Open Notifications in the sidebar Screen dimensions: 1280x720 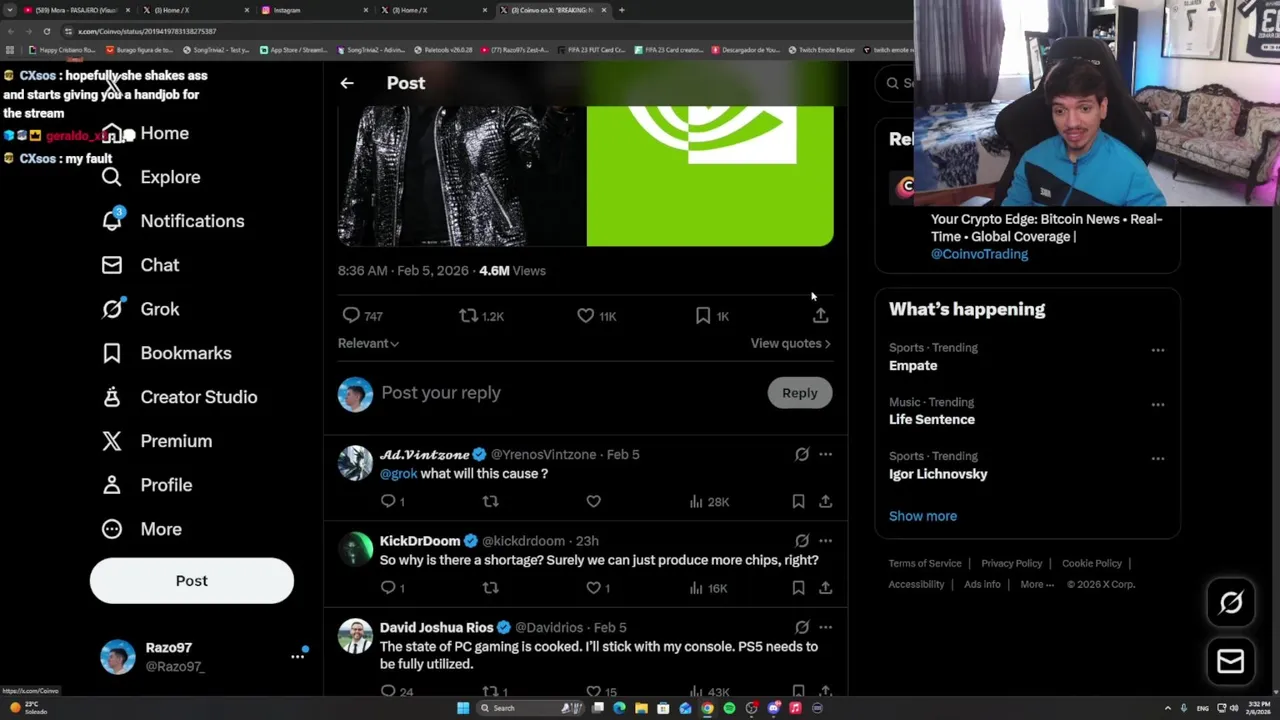point(173,221)
